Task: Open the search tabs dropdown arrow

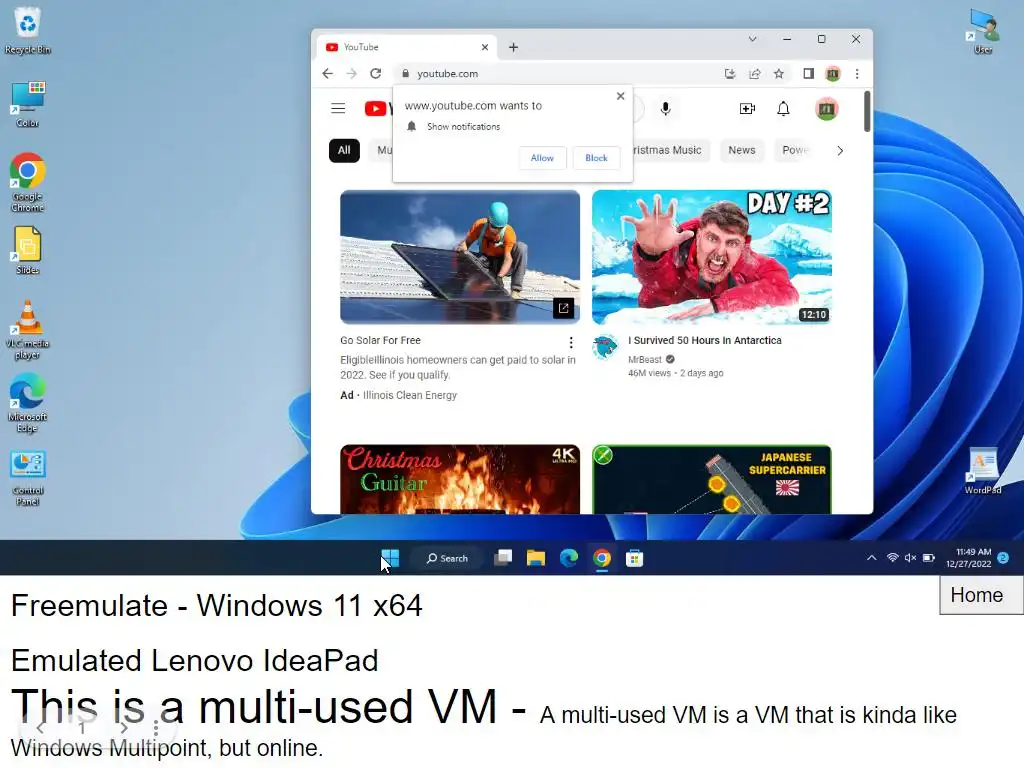Action: pyautogui.click(x=752, y=39)
